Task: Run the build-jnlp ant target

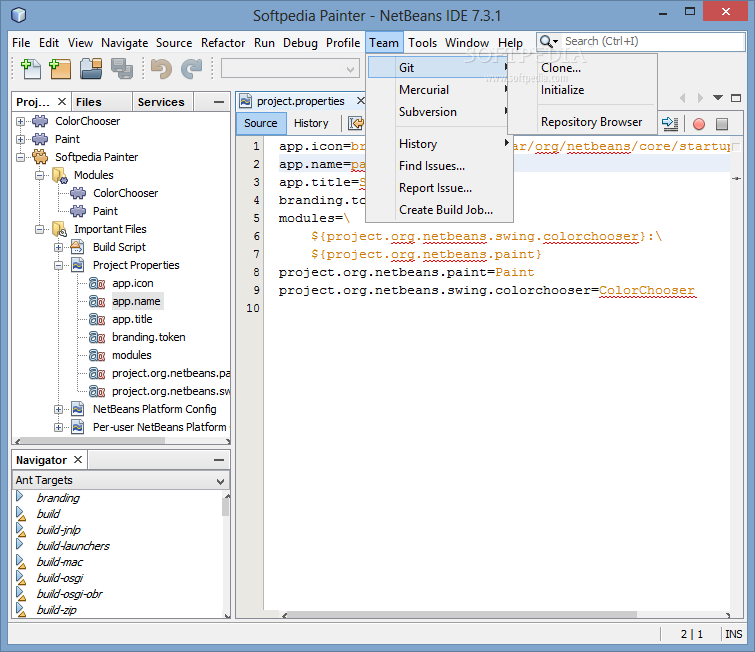Action: pos(59,530)
